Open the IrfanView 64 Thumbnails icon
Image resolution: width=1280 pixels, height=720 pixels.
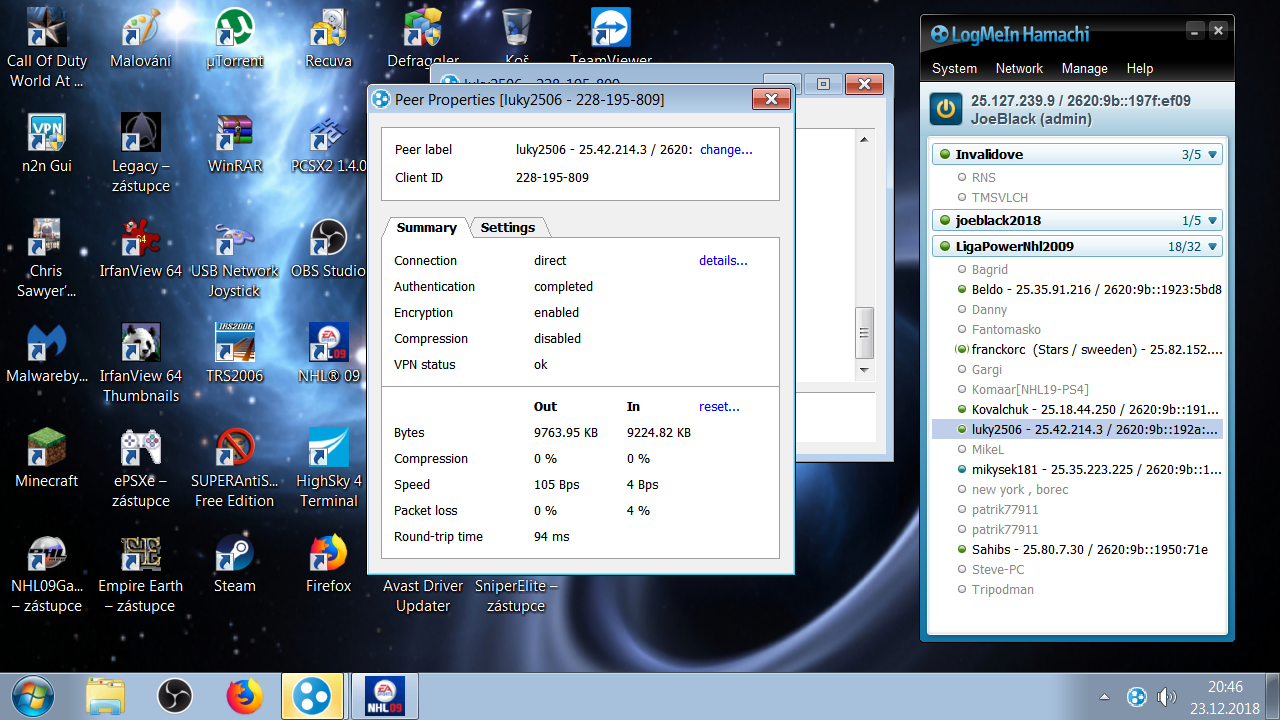(141, 362)
